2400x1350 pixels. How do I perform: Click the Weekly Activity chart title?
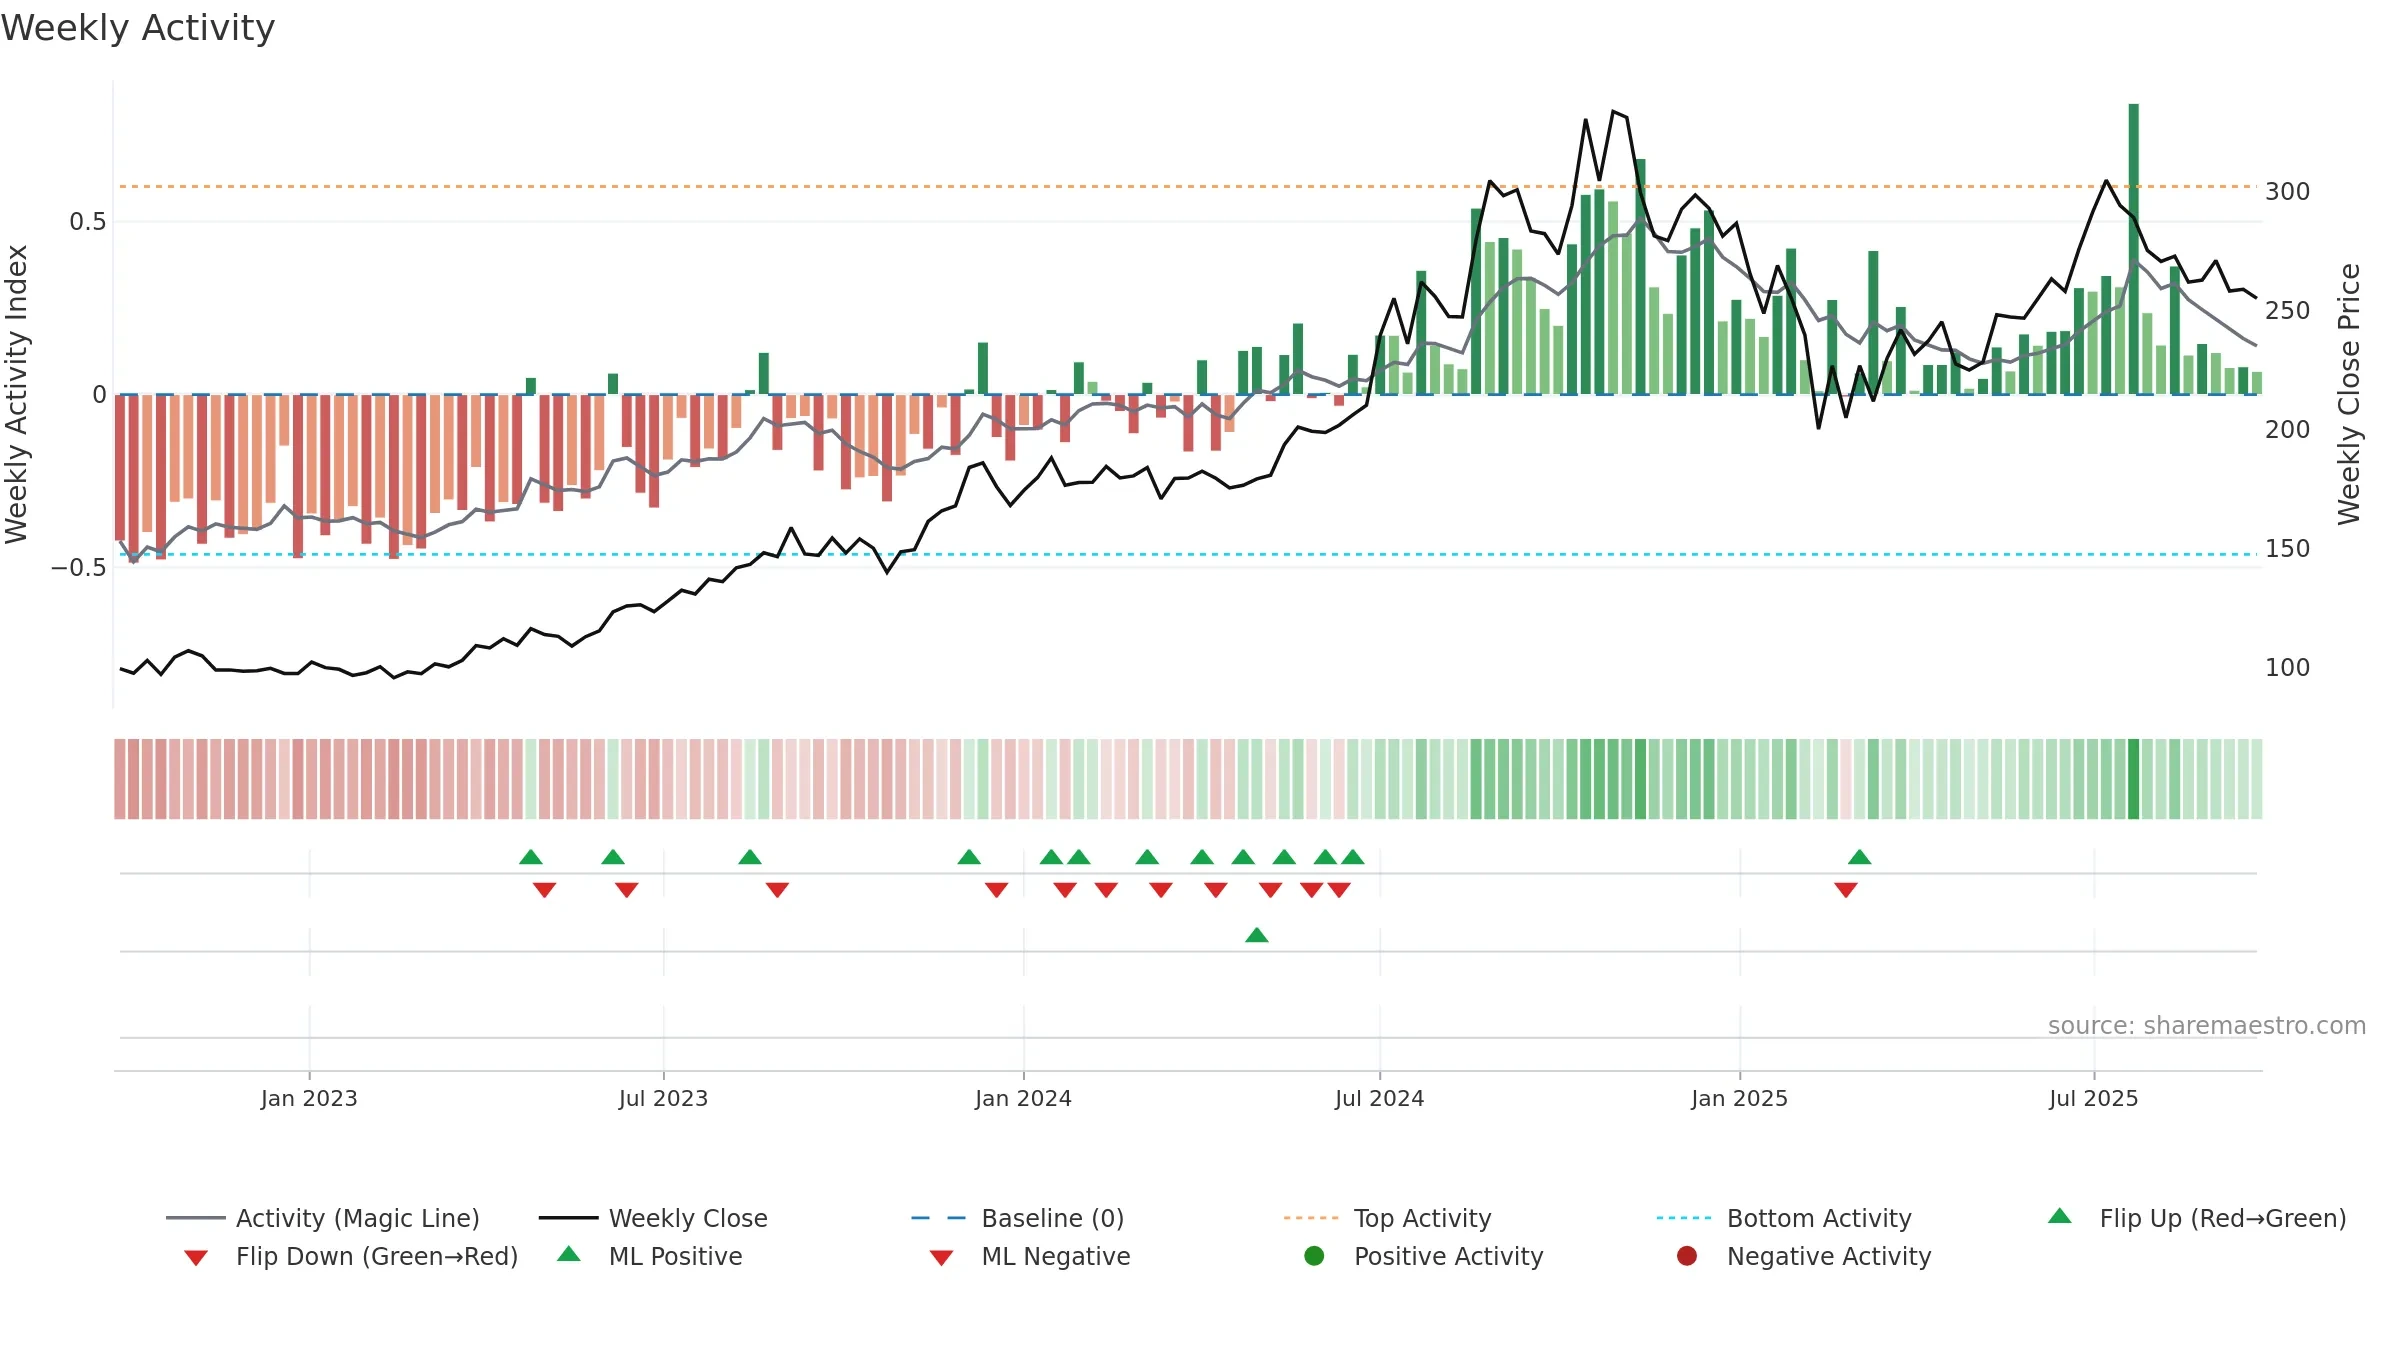pos(138,28)
